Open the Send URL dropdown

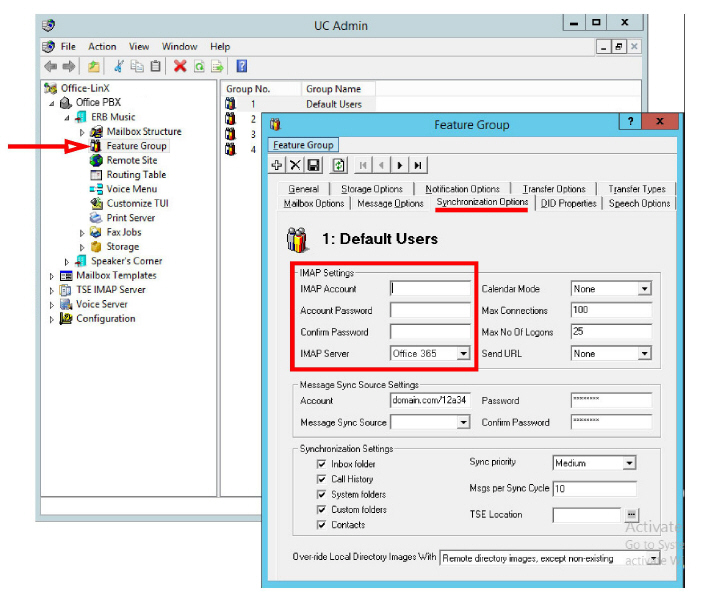pos(645,353)
